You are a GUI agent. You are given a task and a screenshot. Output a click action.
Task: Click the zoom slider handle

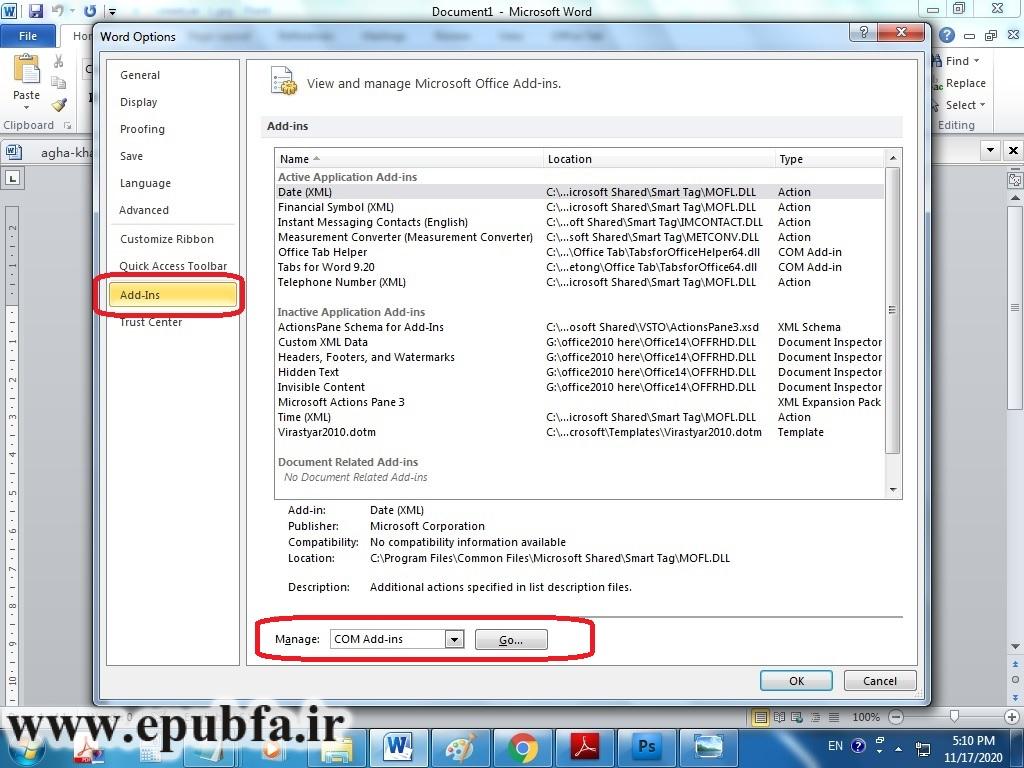tap(955, 717)
